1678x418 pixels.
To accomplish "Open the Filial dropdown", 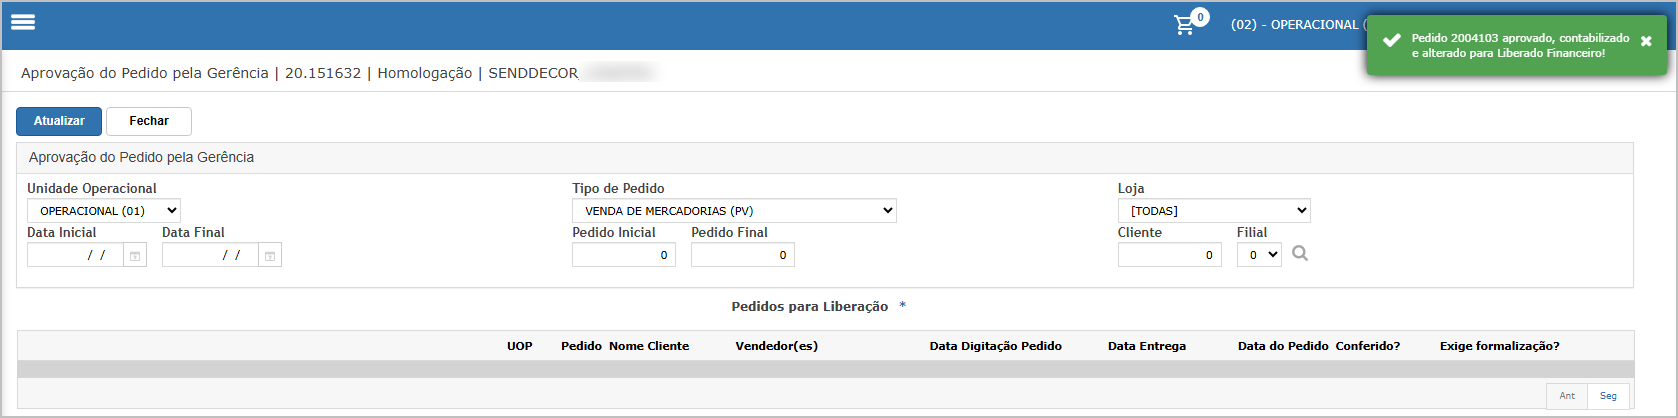I will pyautogui.click(x=1259, y=255).
